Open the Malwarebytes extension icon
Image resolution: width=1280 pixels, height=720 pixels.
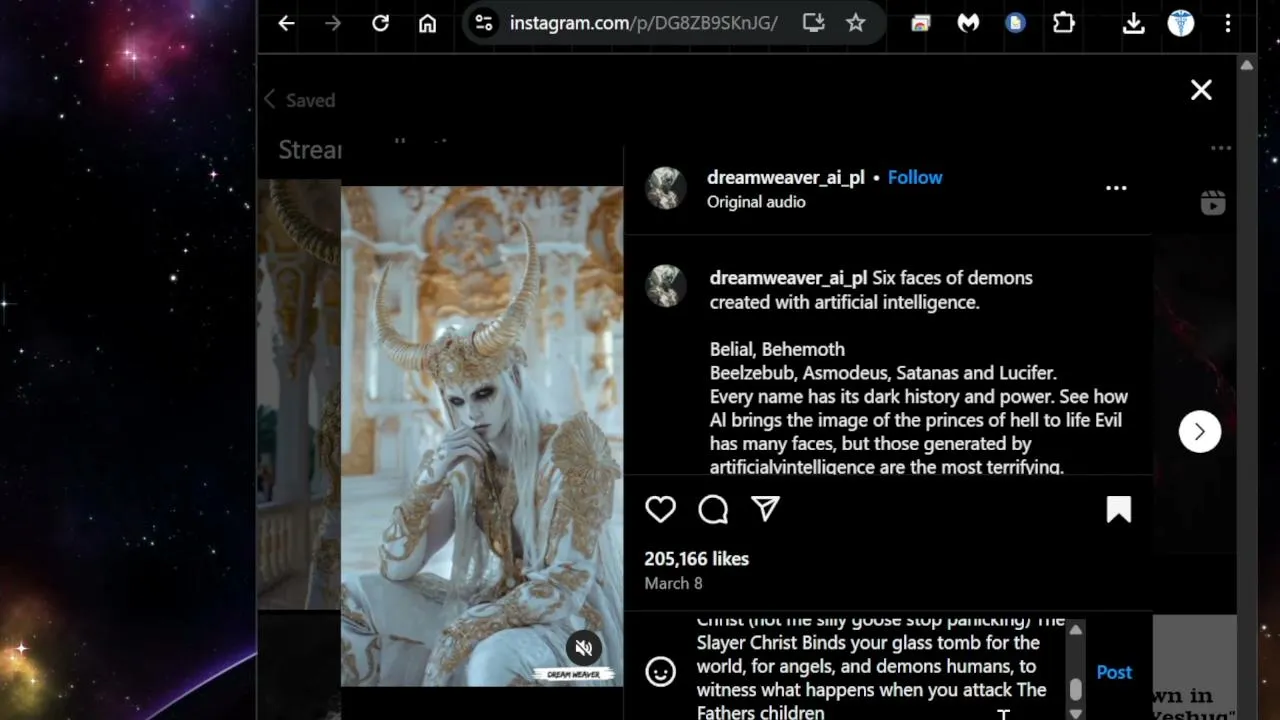click(968, 23)
